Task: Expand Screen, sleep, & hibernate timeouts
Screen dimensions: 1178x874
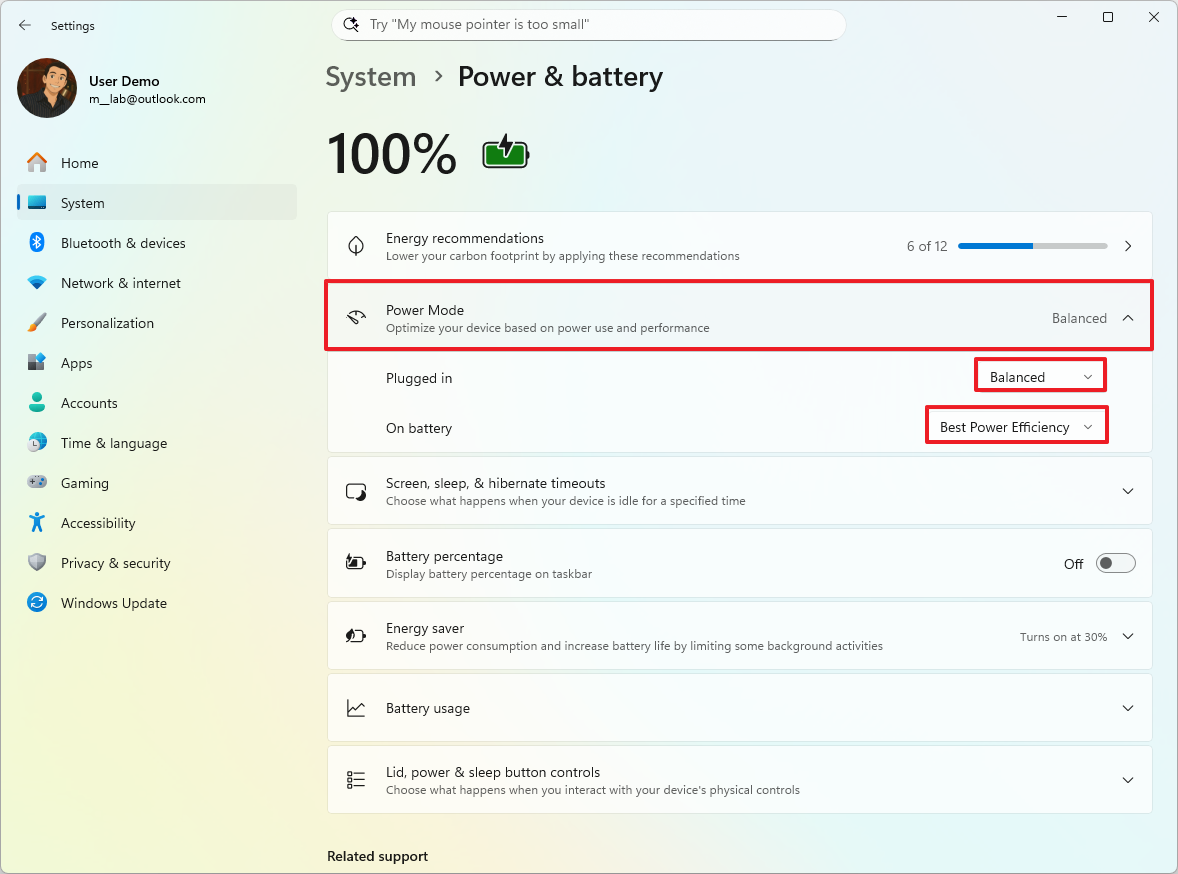Action: coord(1128,491)
